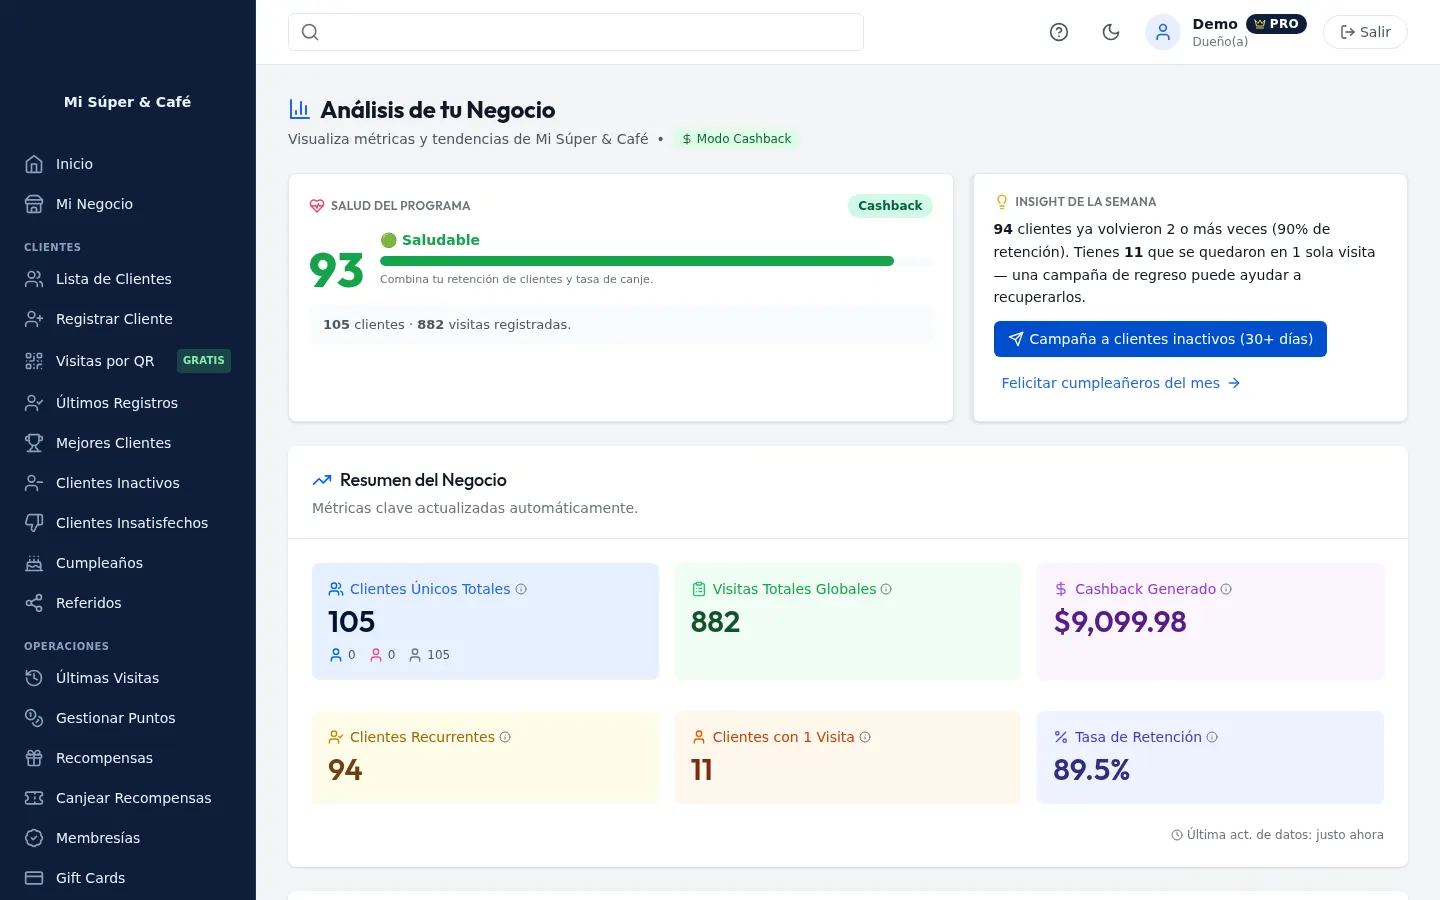Click the Salir logout button
The image size is (1440, 900).
[x=1365, y=32]
